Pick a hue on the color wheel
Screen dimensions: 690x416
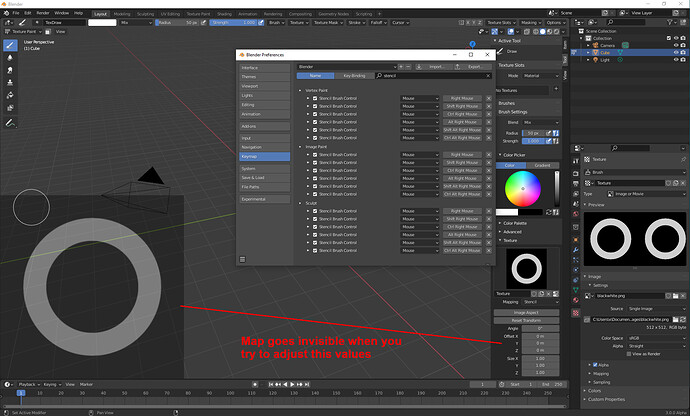coord(523,188)
